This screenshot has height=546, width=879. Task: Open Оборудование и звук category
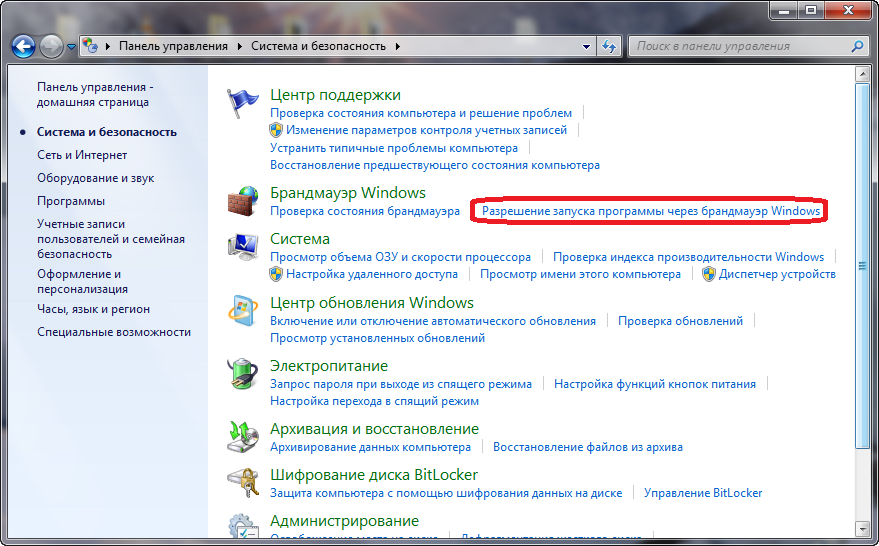[x=95, y=178]
